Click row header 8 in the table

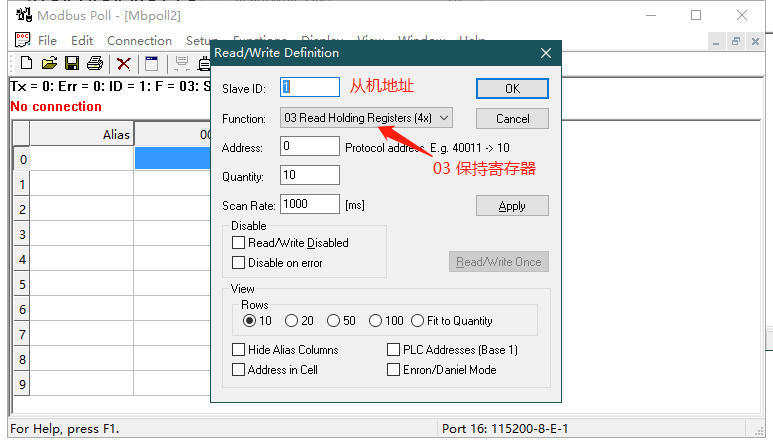(x=22, y=359)
